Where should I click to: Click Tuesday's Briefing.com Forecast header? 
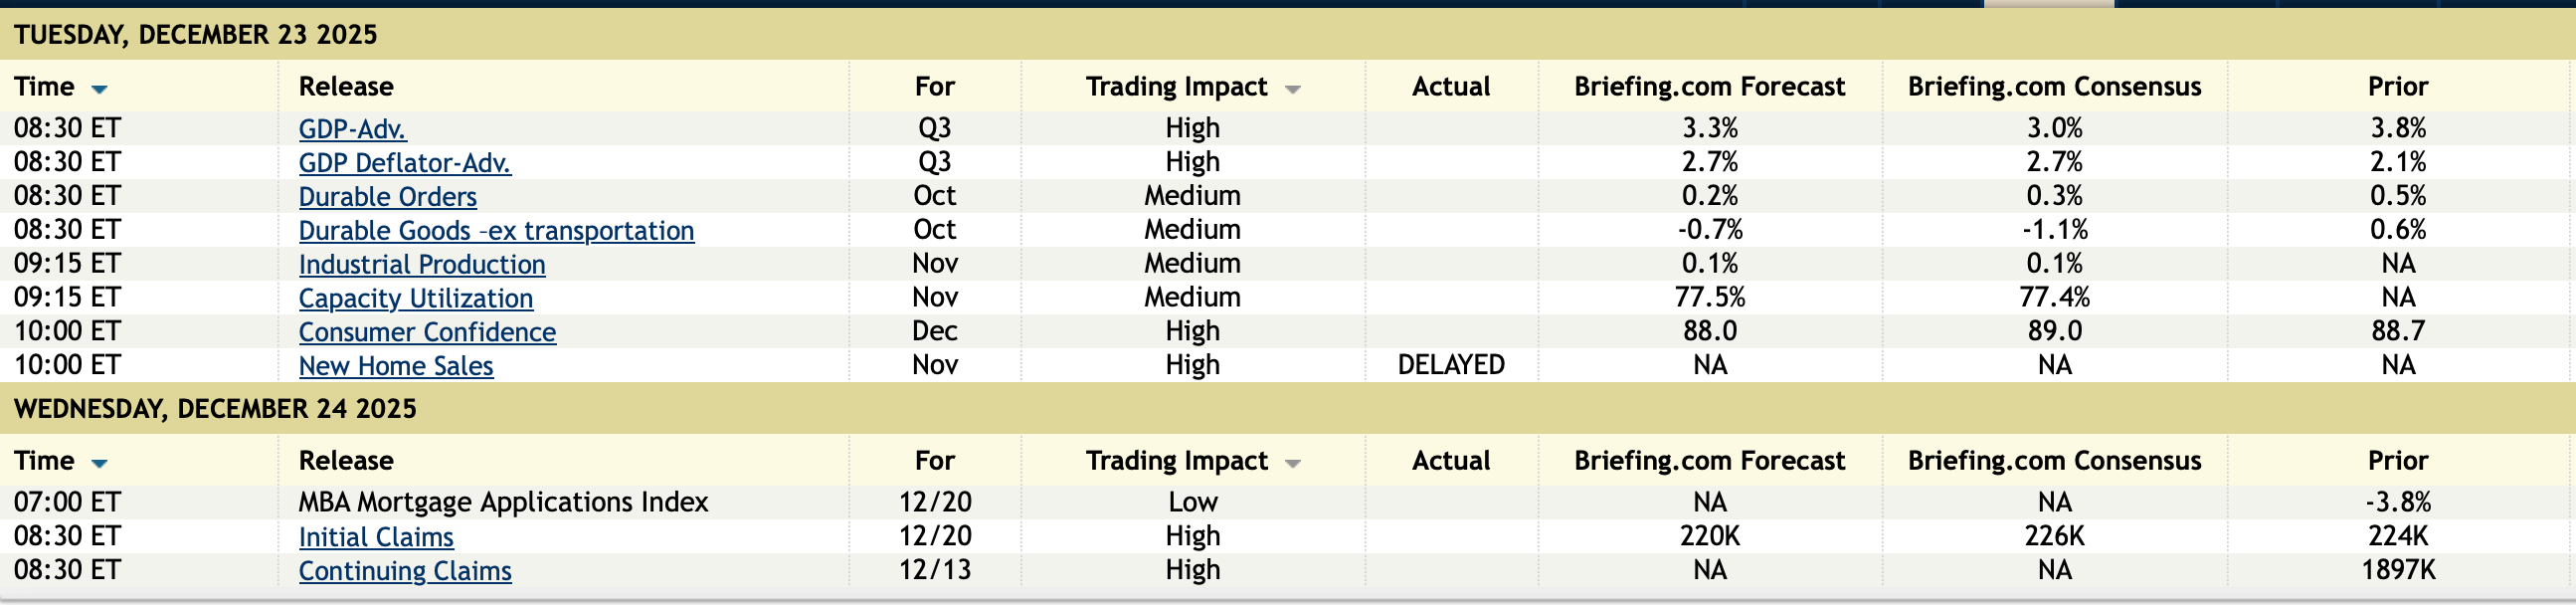pos(1709,87)
